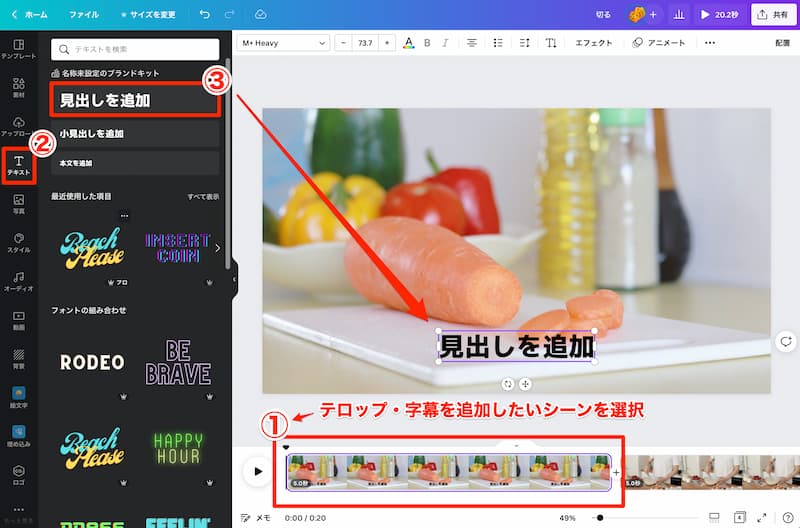Viewport: 800px width, 528px height.
Task: Select the second scene clip in timeline
Action: tap(712, 472)
